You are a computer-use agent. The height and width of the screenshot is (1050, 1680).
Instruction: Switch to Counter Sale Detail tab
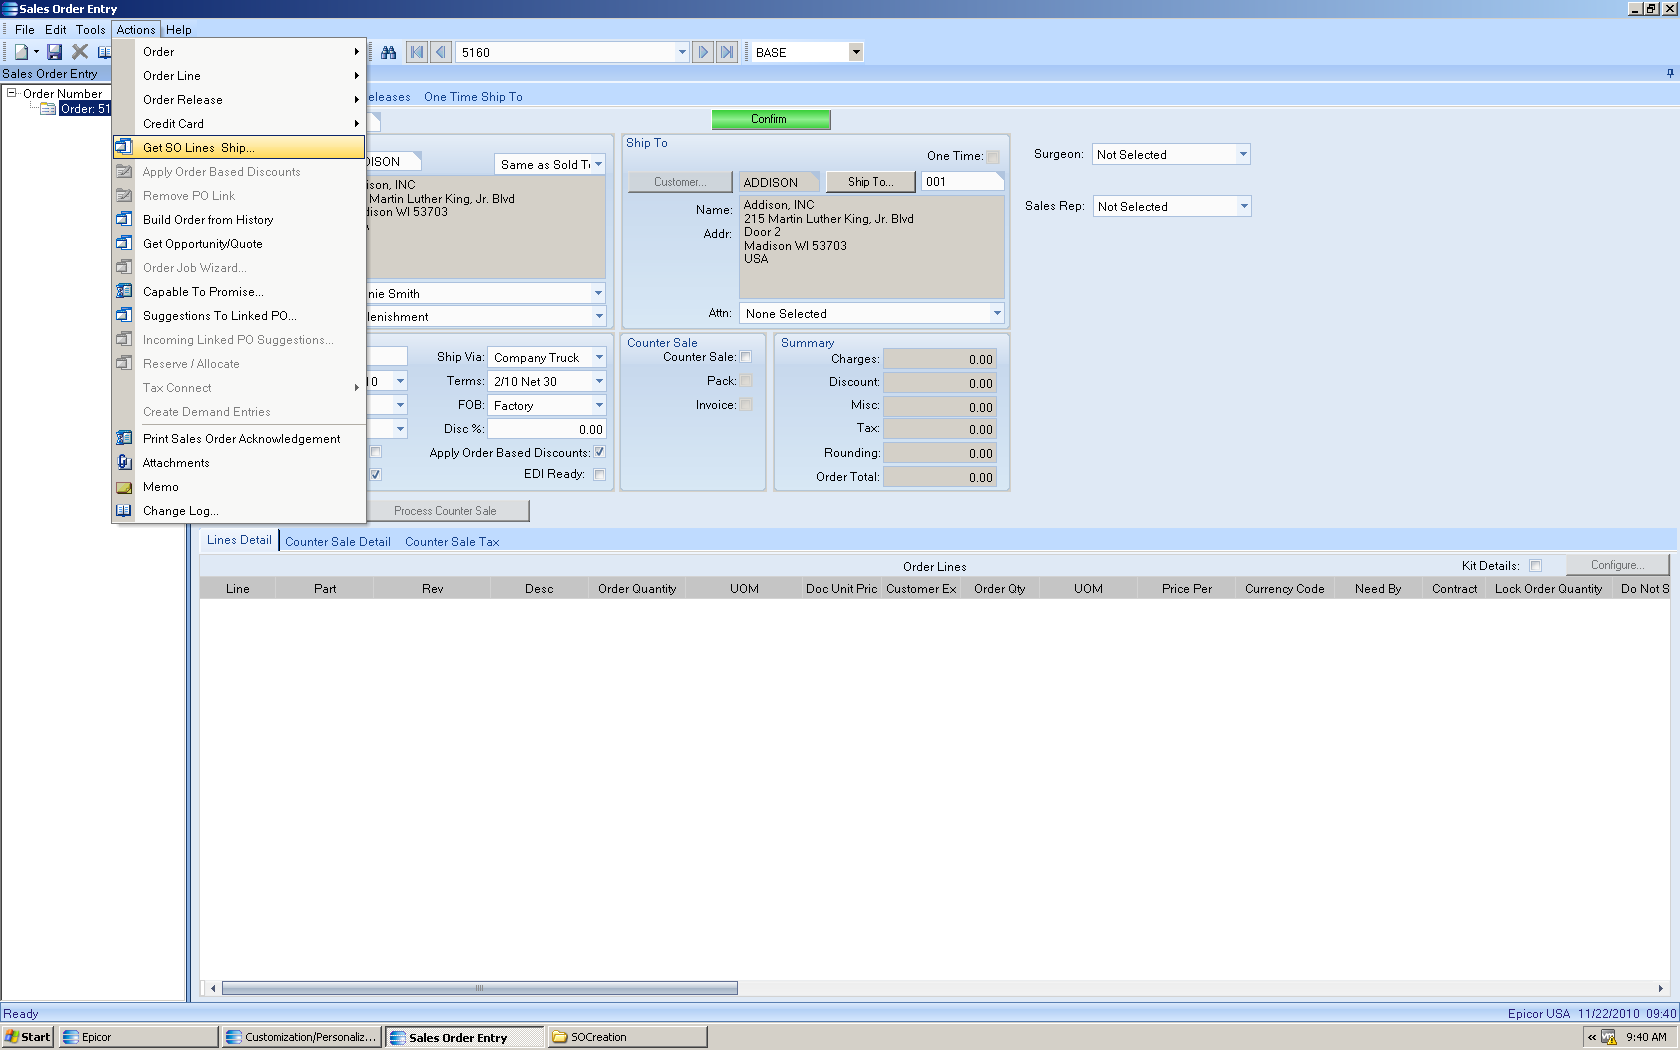[x=338, y=541]
